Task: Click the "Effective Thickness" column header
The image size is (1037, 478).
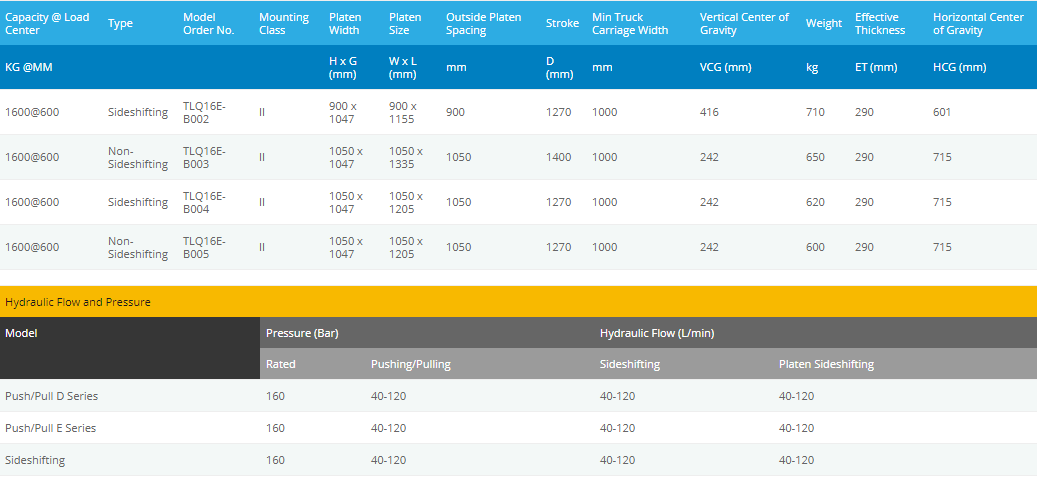Action: click(x=880, y=24)
